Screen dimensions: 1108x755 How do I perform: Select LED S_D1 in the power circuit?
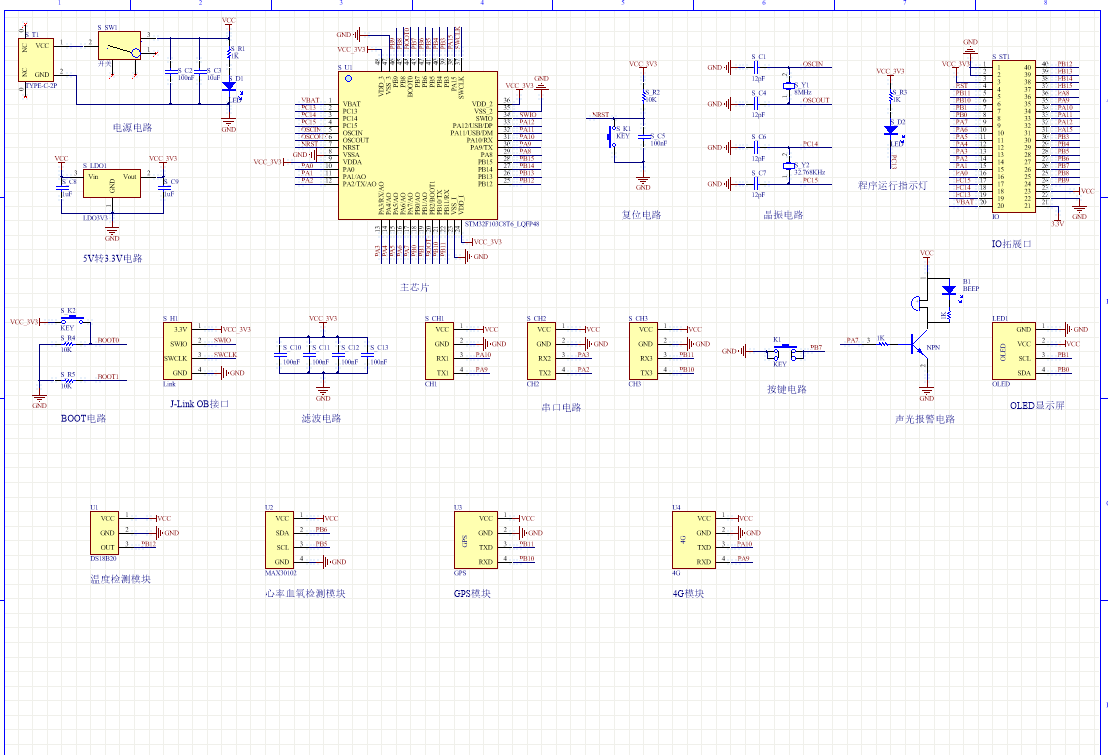229,86
